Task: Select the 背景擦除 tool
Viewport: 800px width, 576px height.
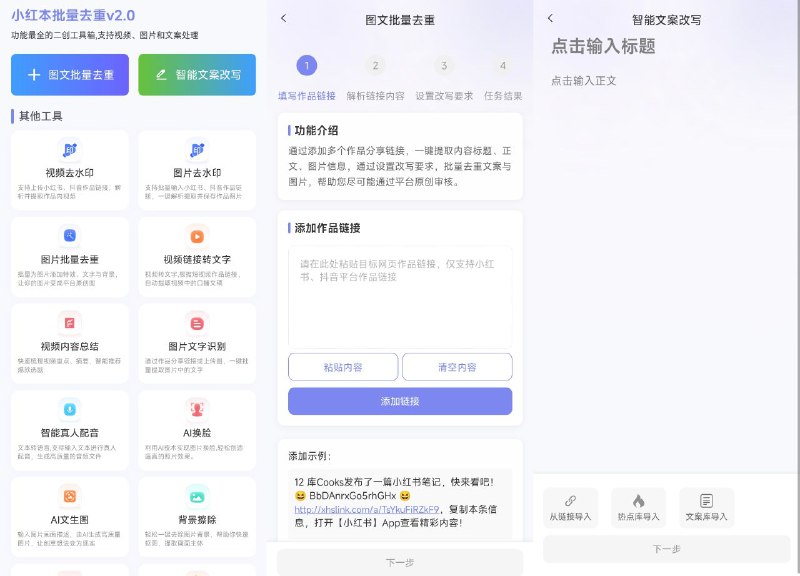Action: [196, 518]
